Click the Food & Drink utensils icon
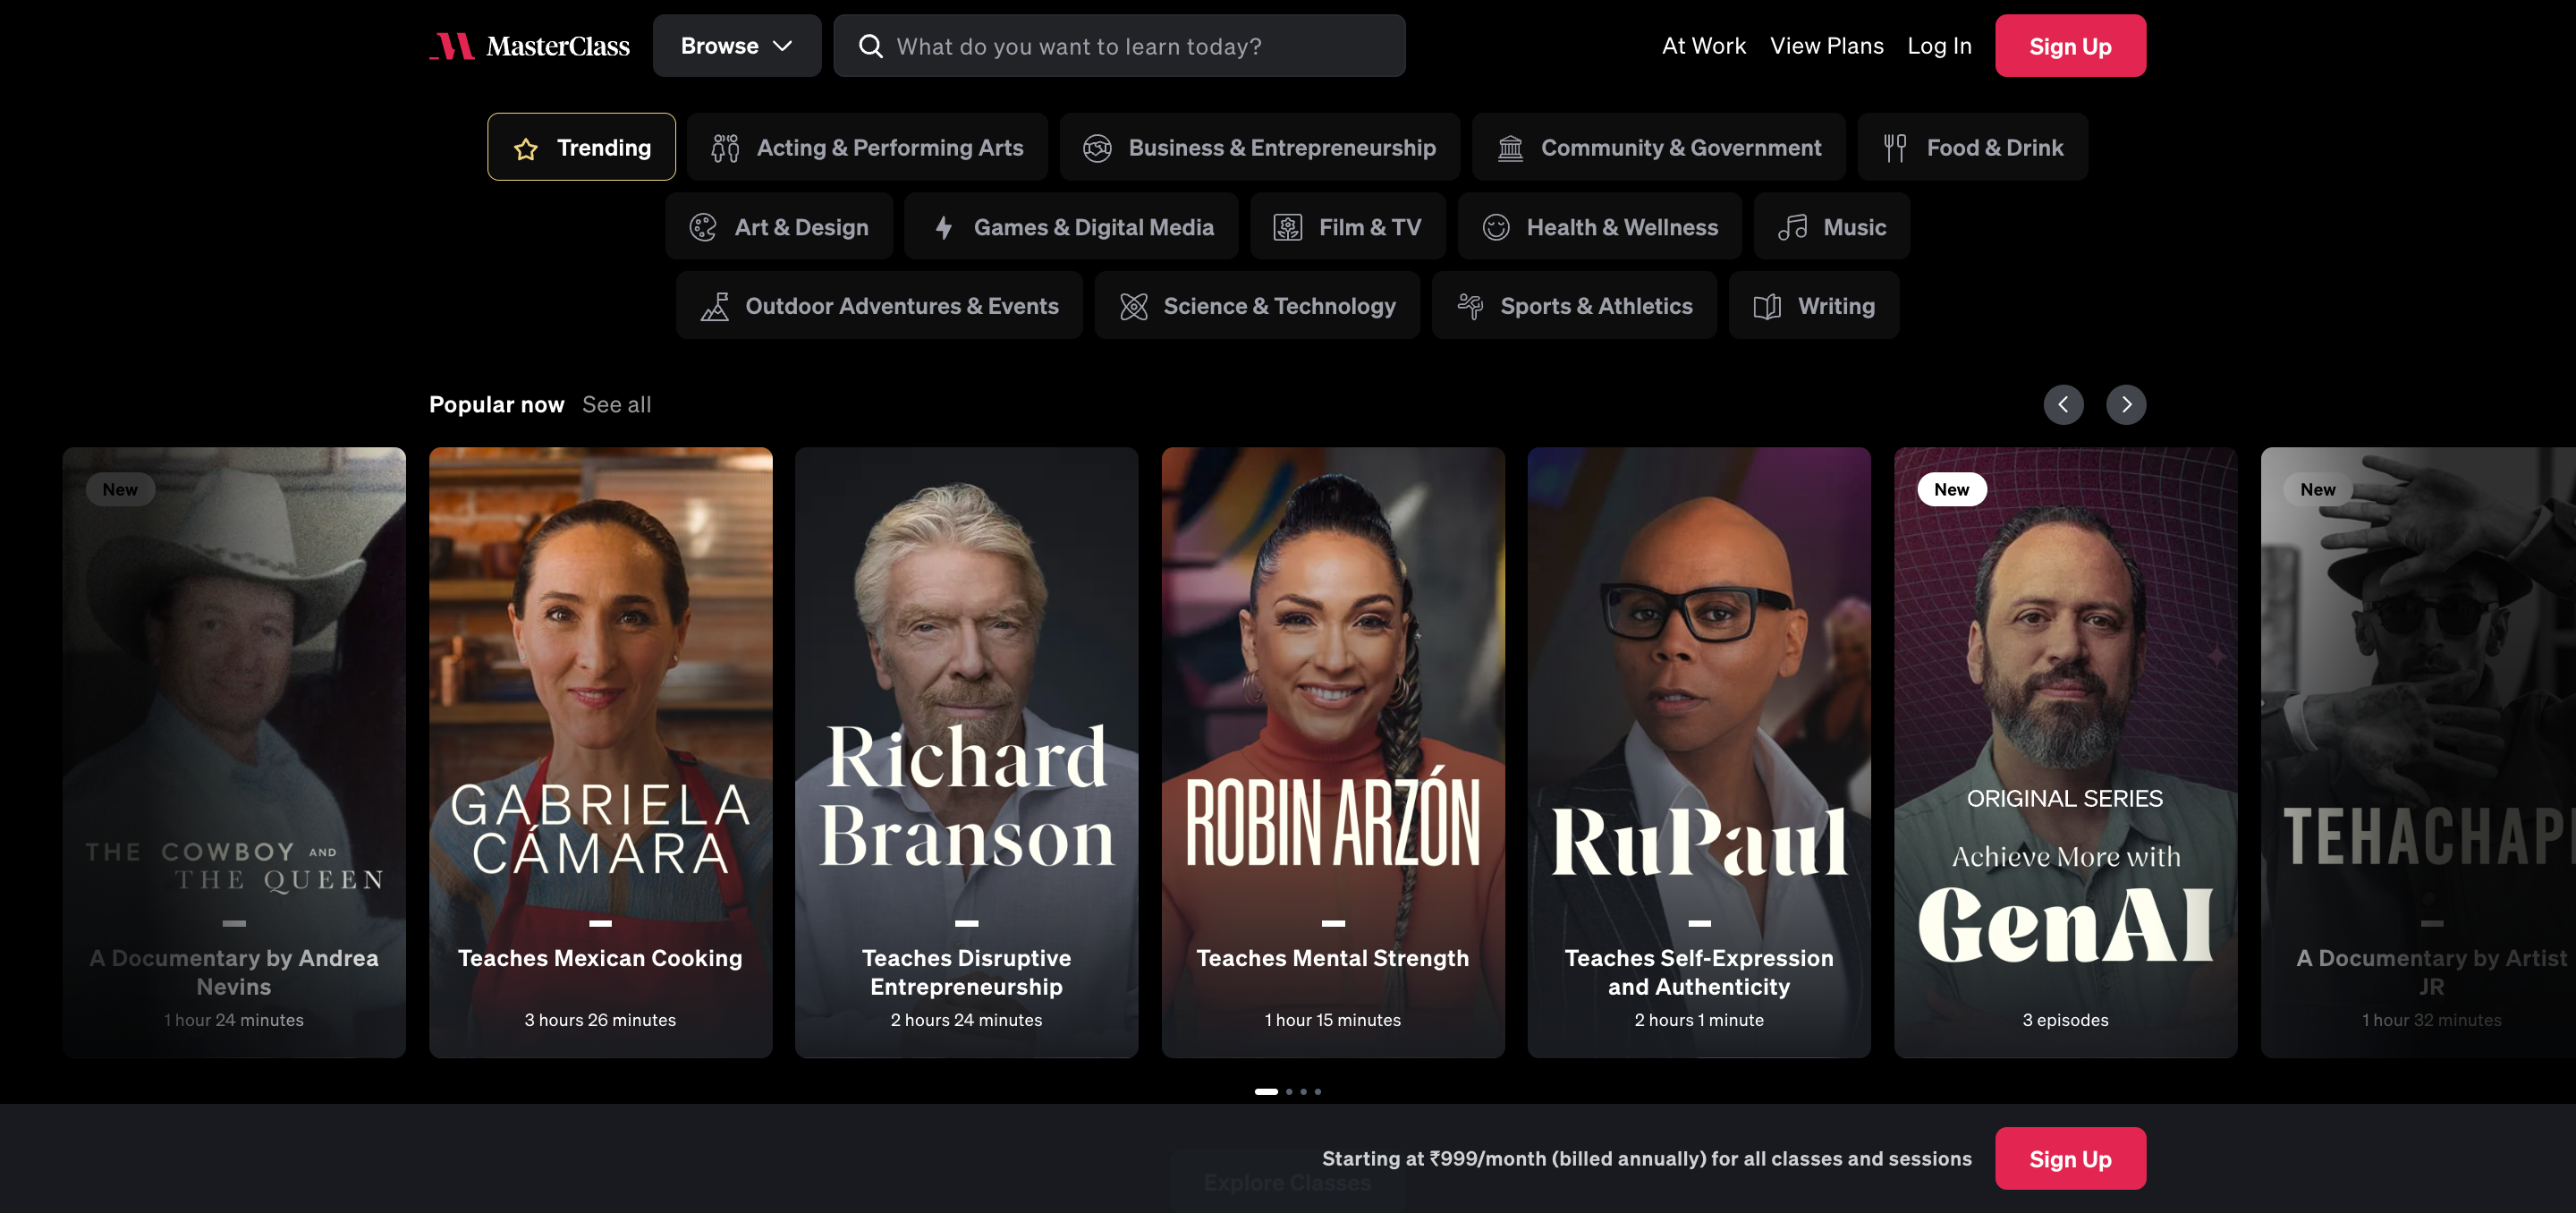The image size is (2576, 1213). pos(1895,148)
